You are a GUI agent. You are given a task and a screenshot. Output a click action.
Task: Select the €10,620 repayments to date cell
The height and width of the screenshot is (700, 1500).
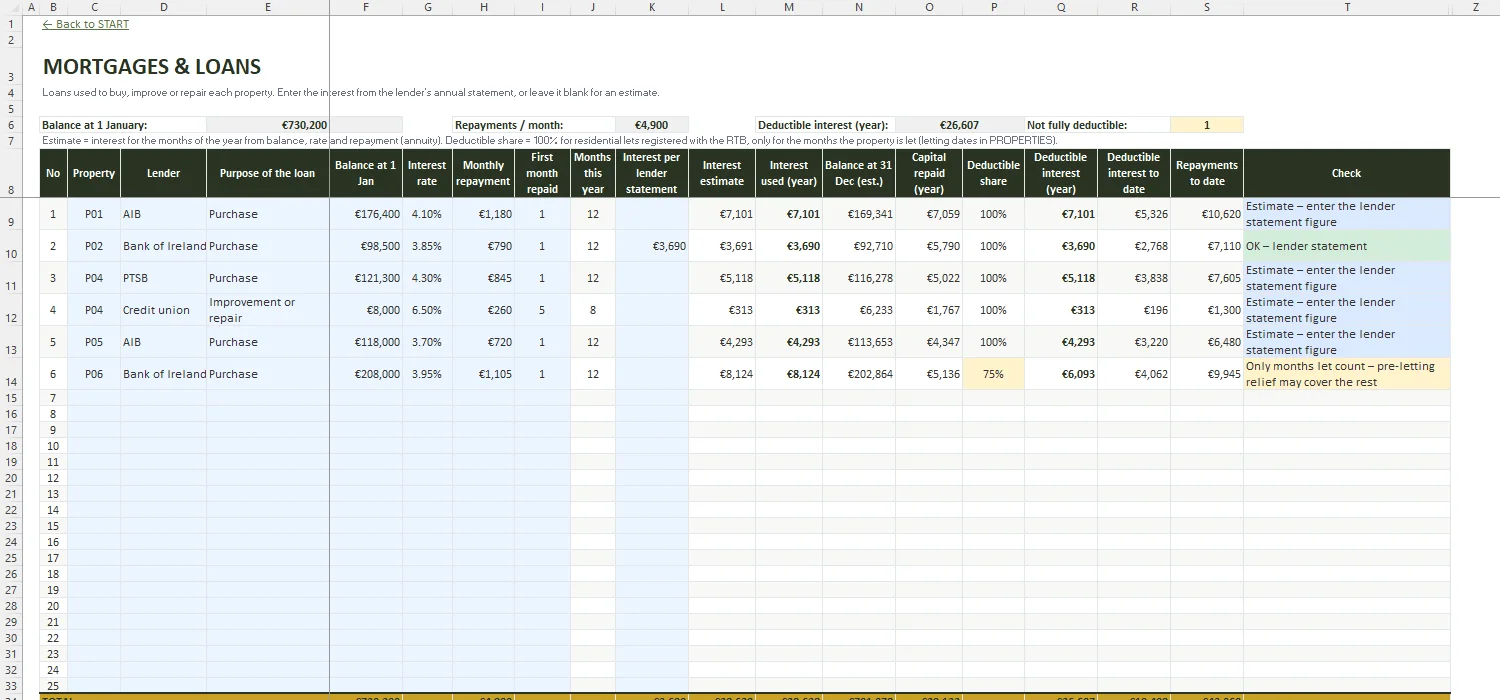[x=1207, y=214]
